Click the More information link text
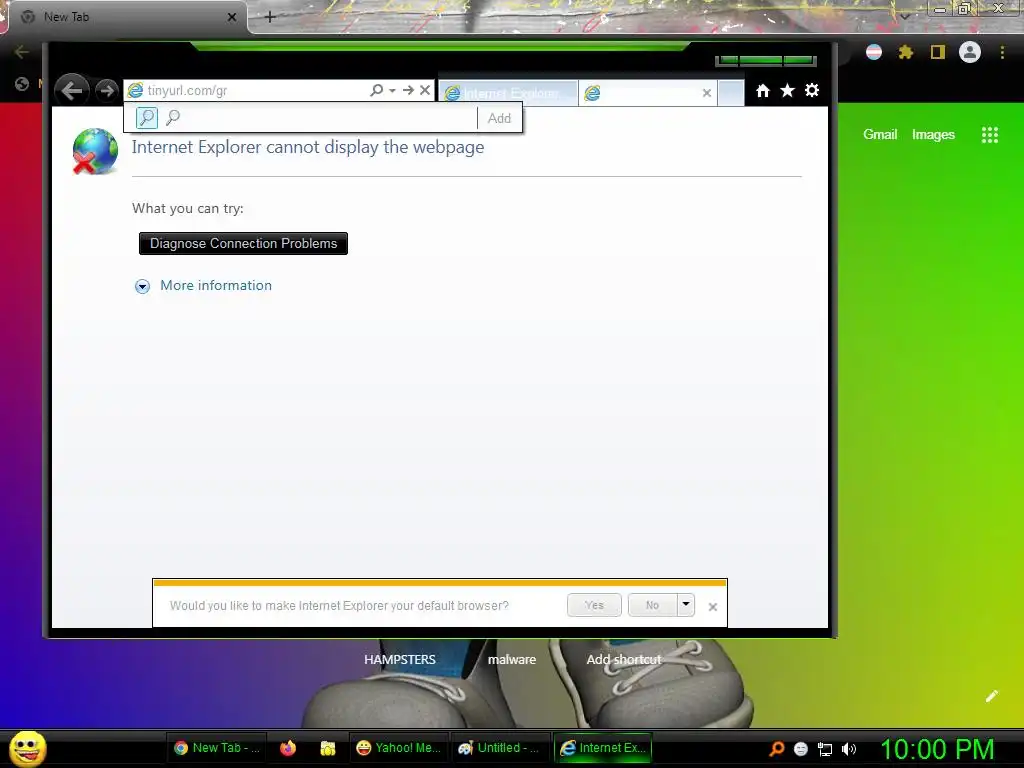 tap(216, 285)
